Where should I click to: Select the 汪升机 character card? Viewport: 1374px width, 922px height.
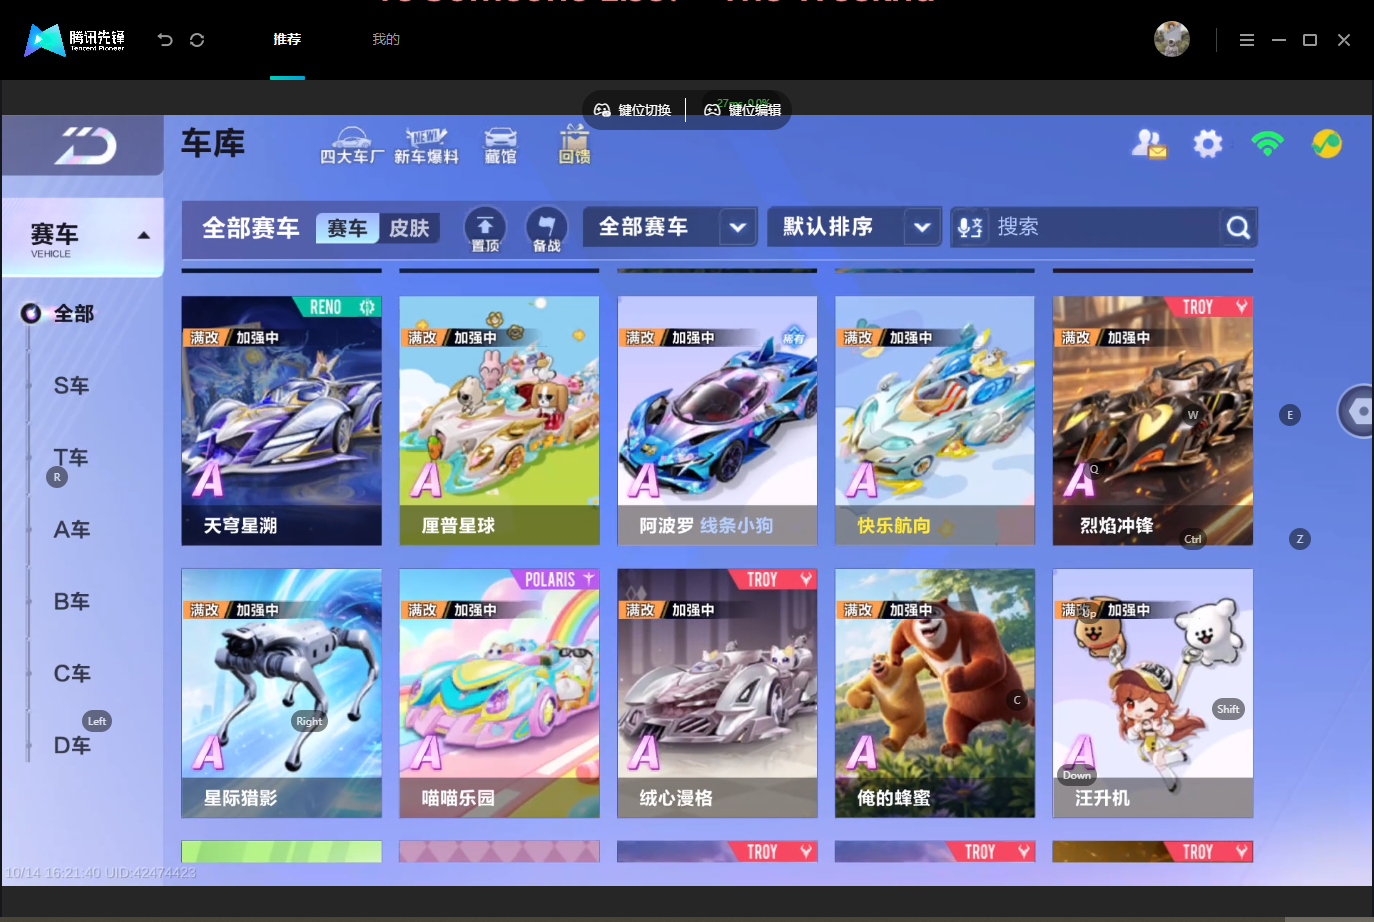(x=1153, y=694)
